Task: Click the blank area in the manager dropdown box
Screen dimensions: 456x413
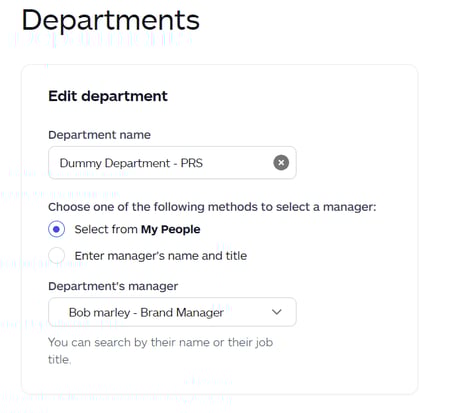Action: coord(247,312)
